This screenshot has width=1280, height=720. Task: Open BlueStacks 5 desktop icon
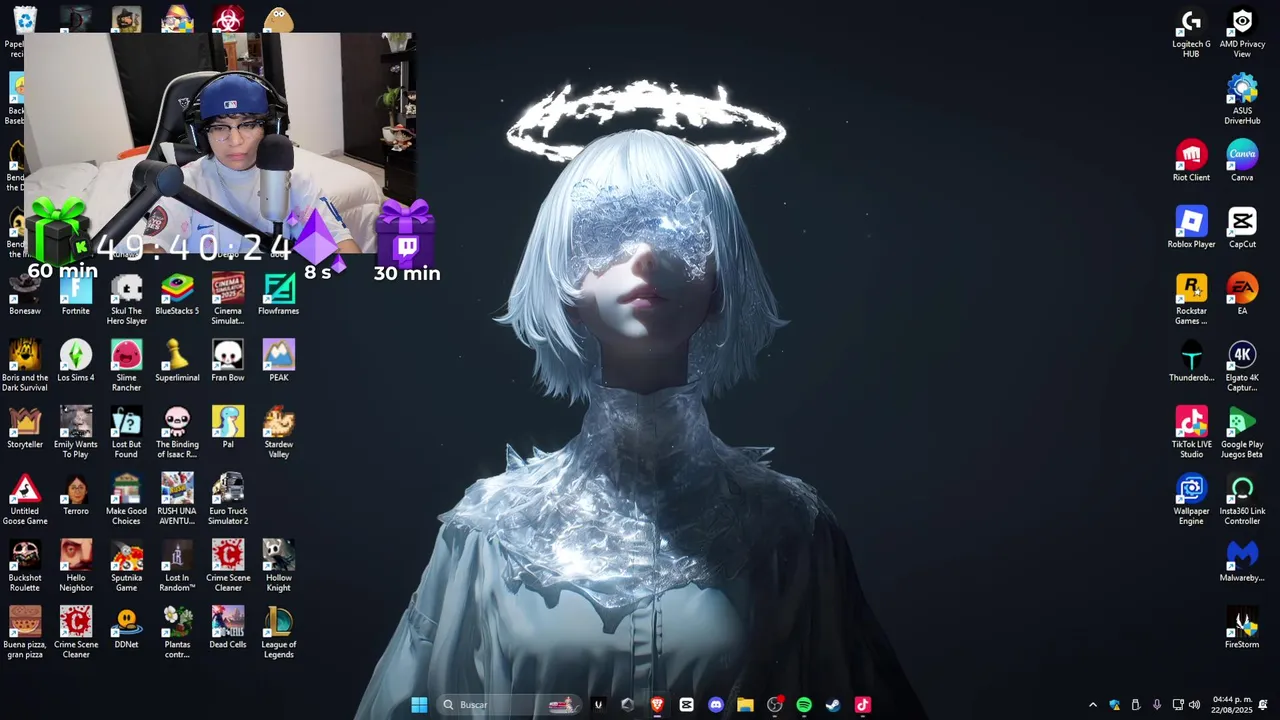click(177, 296)
